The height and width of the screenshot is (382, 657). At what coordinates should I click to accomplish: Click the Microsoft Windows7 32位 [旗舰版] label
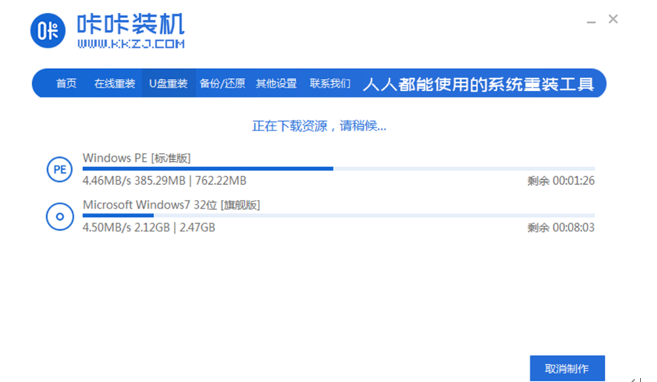point(171,205)
